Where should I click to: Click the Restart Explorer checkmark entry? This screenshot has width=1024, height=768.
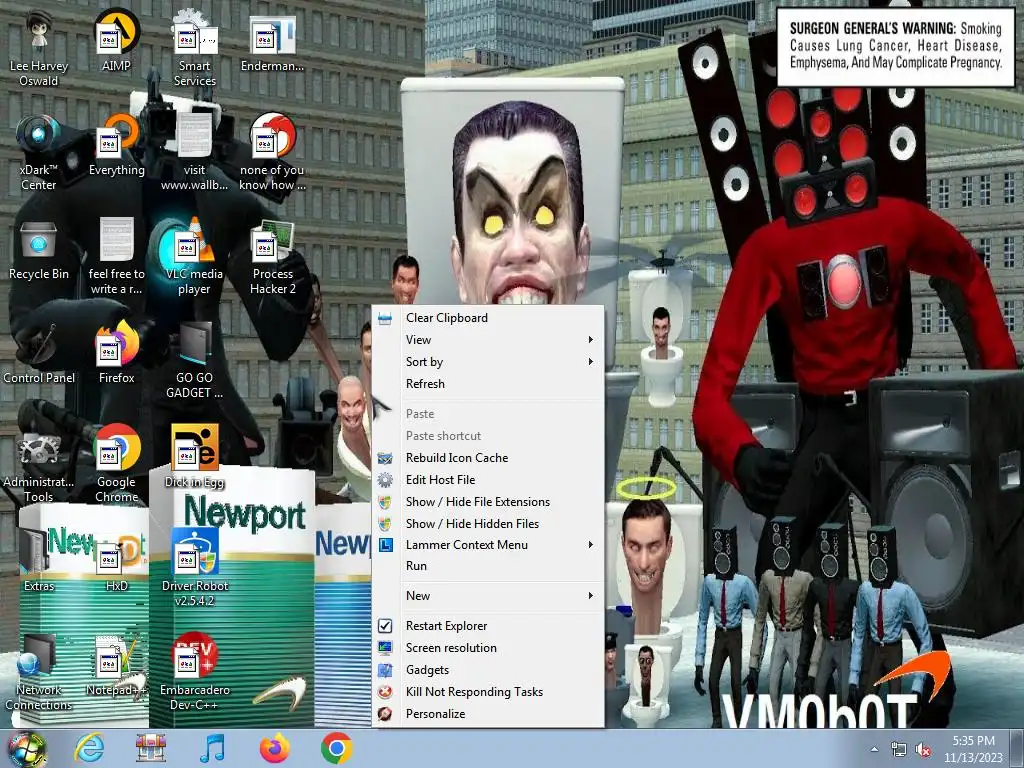(x=487, y=626)
